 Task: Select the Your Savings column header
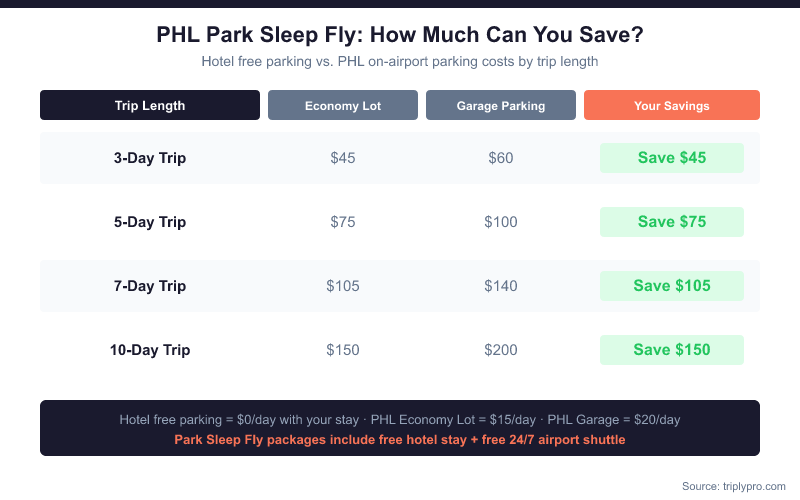[672, 105]
